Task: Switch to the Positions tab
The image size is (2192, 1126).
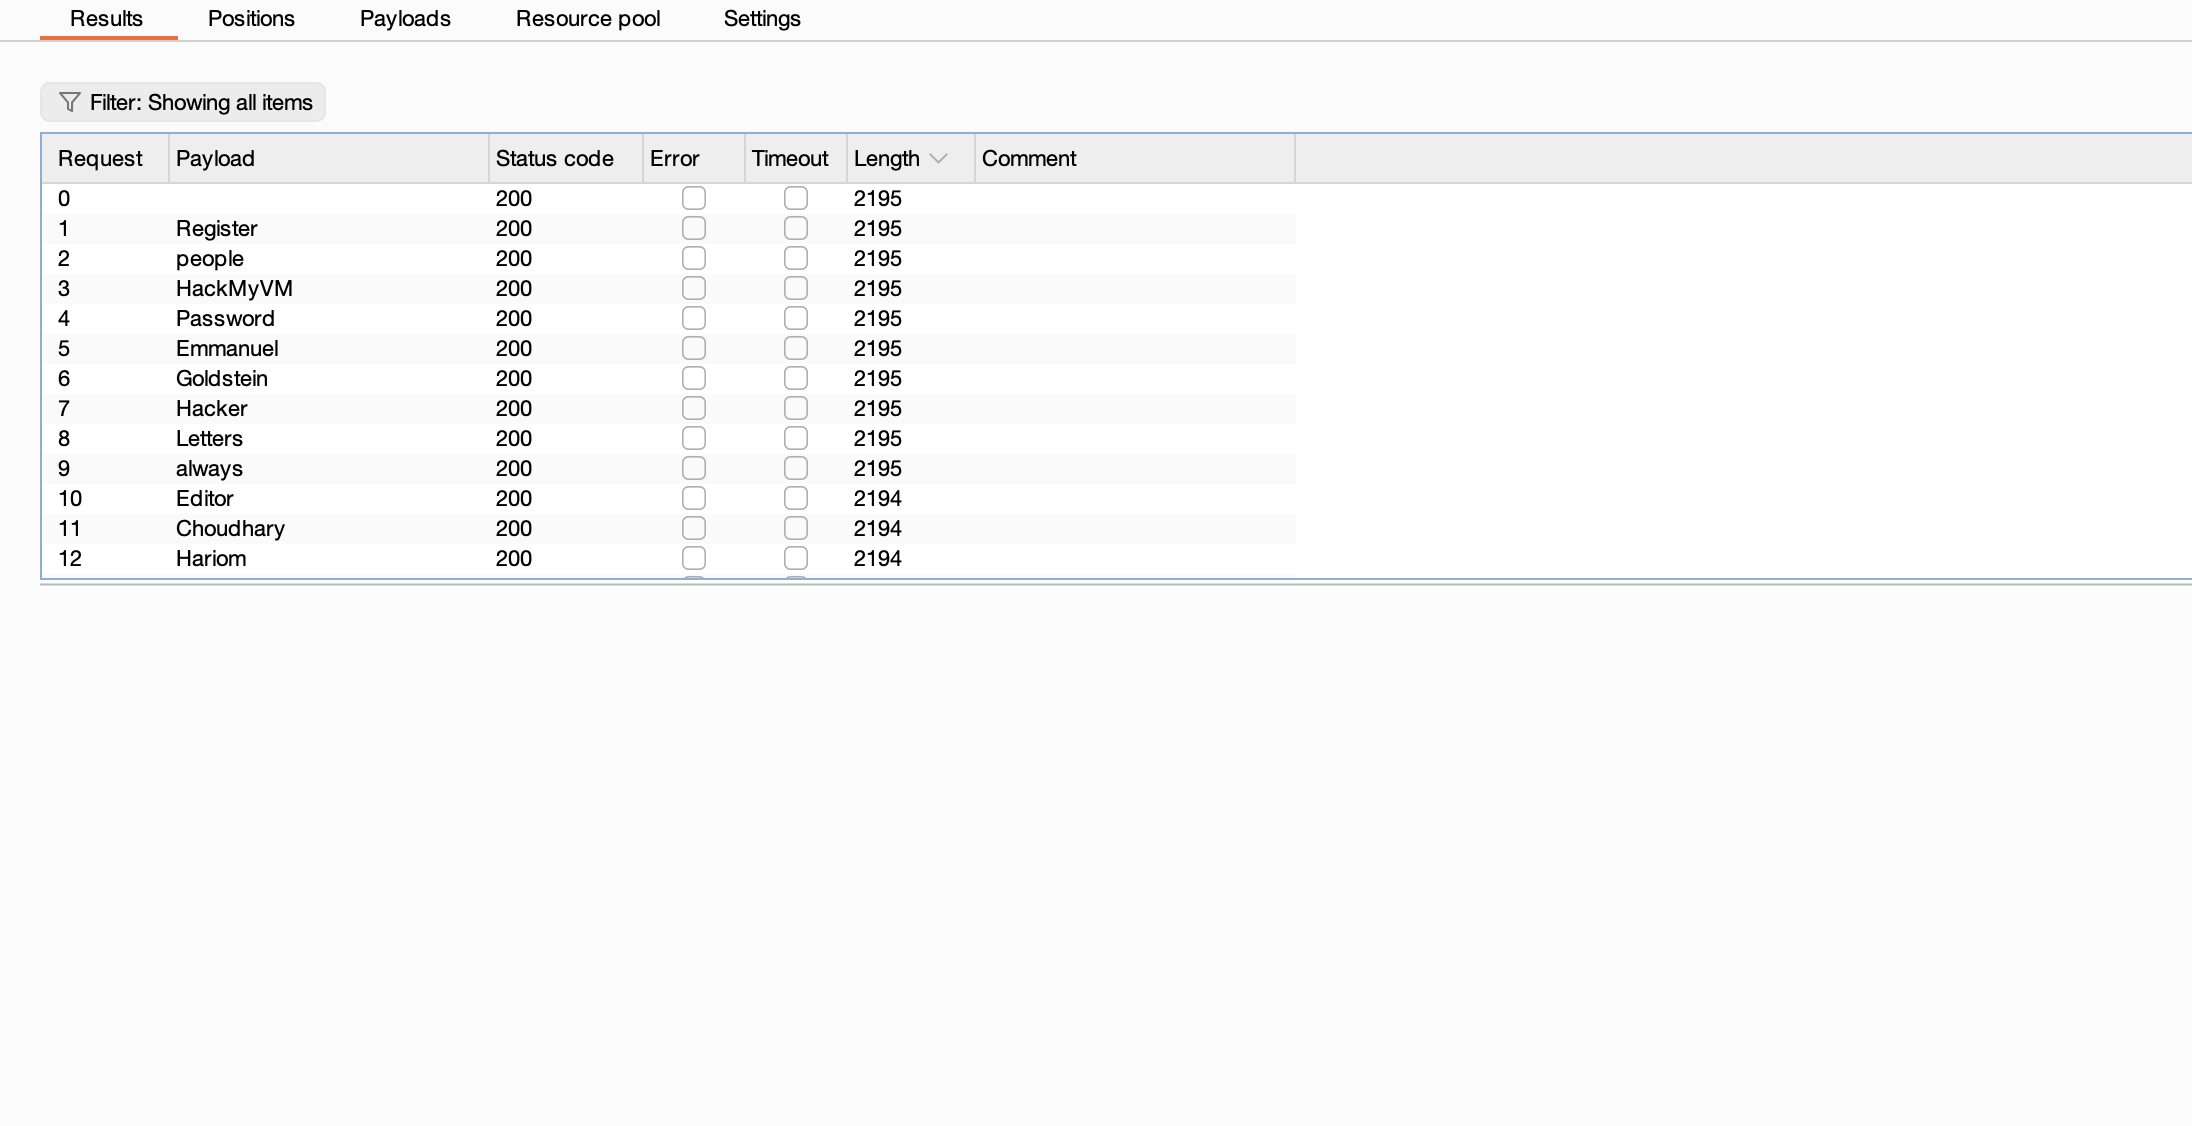Action: pos(251,19)
